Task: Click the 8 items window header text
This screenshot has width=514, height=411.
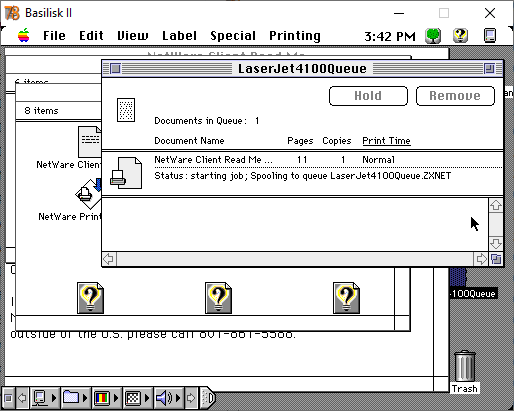Action: coord(41,111)
